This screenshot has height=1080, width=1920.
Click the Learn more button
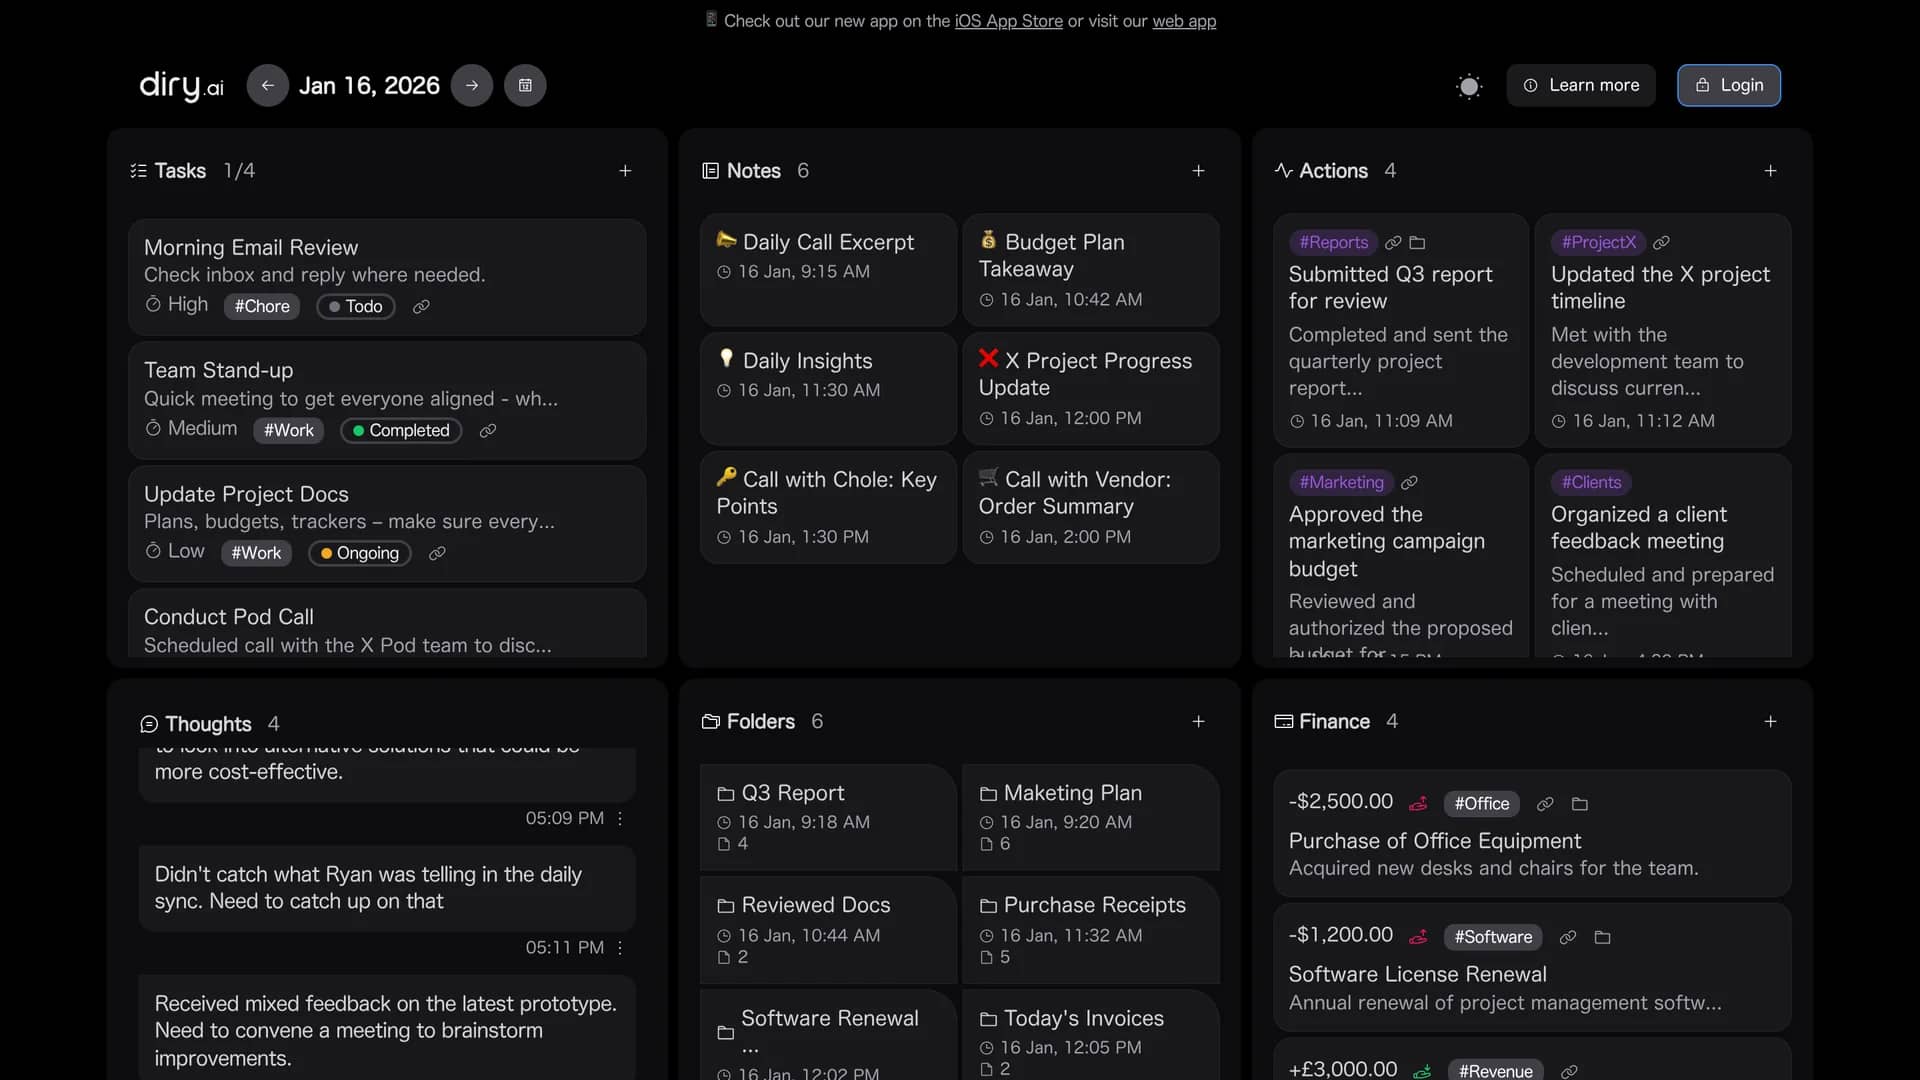click(1581, 86)
